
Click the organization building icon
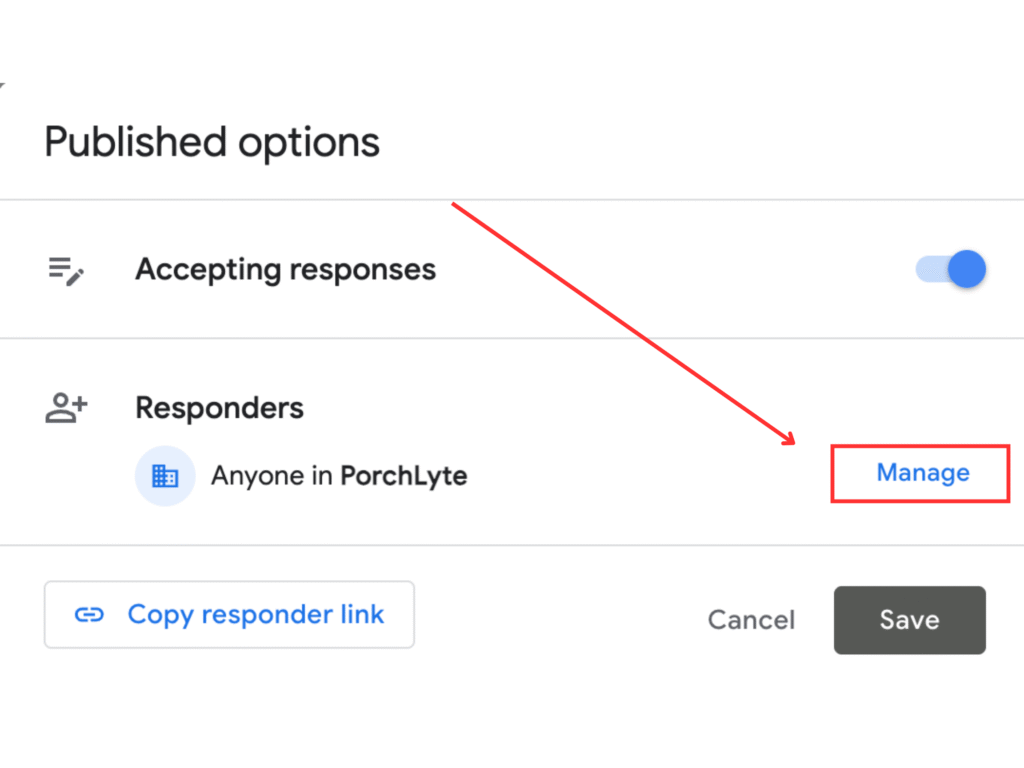click(164, 476)
